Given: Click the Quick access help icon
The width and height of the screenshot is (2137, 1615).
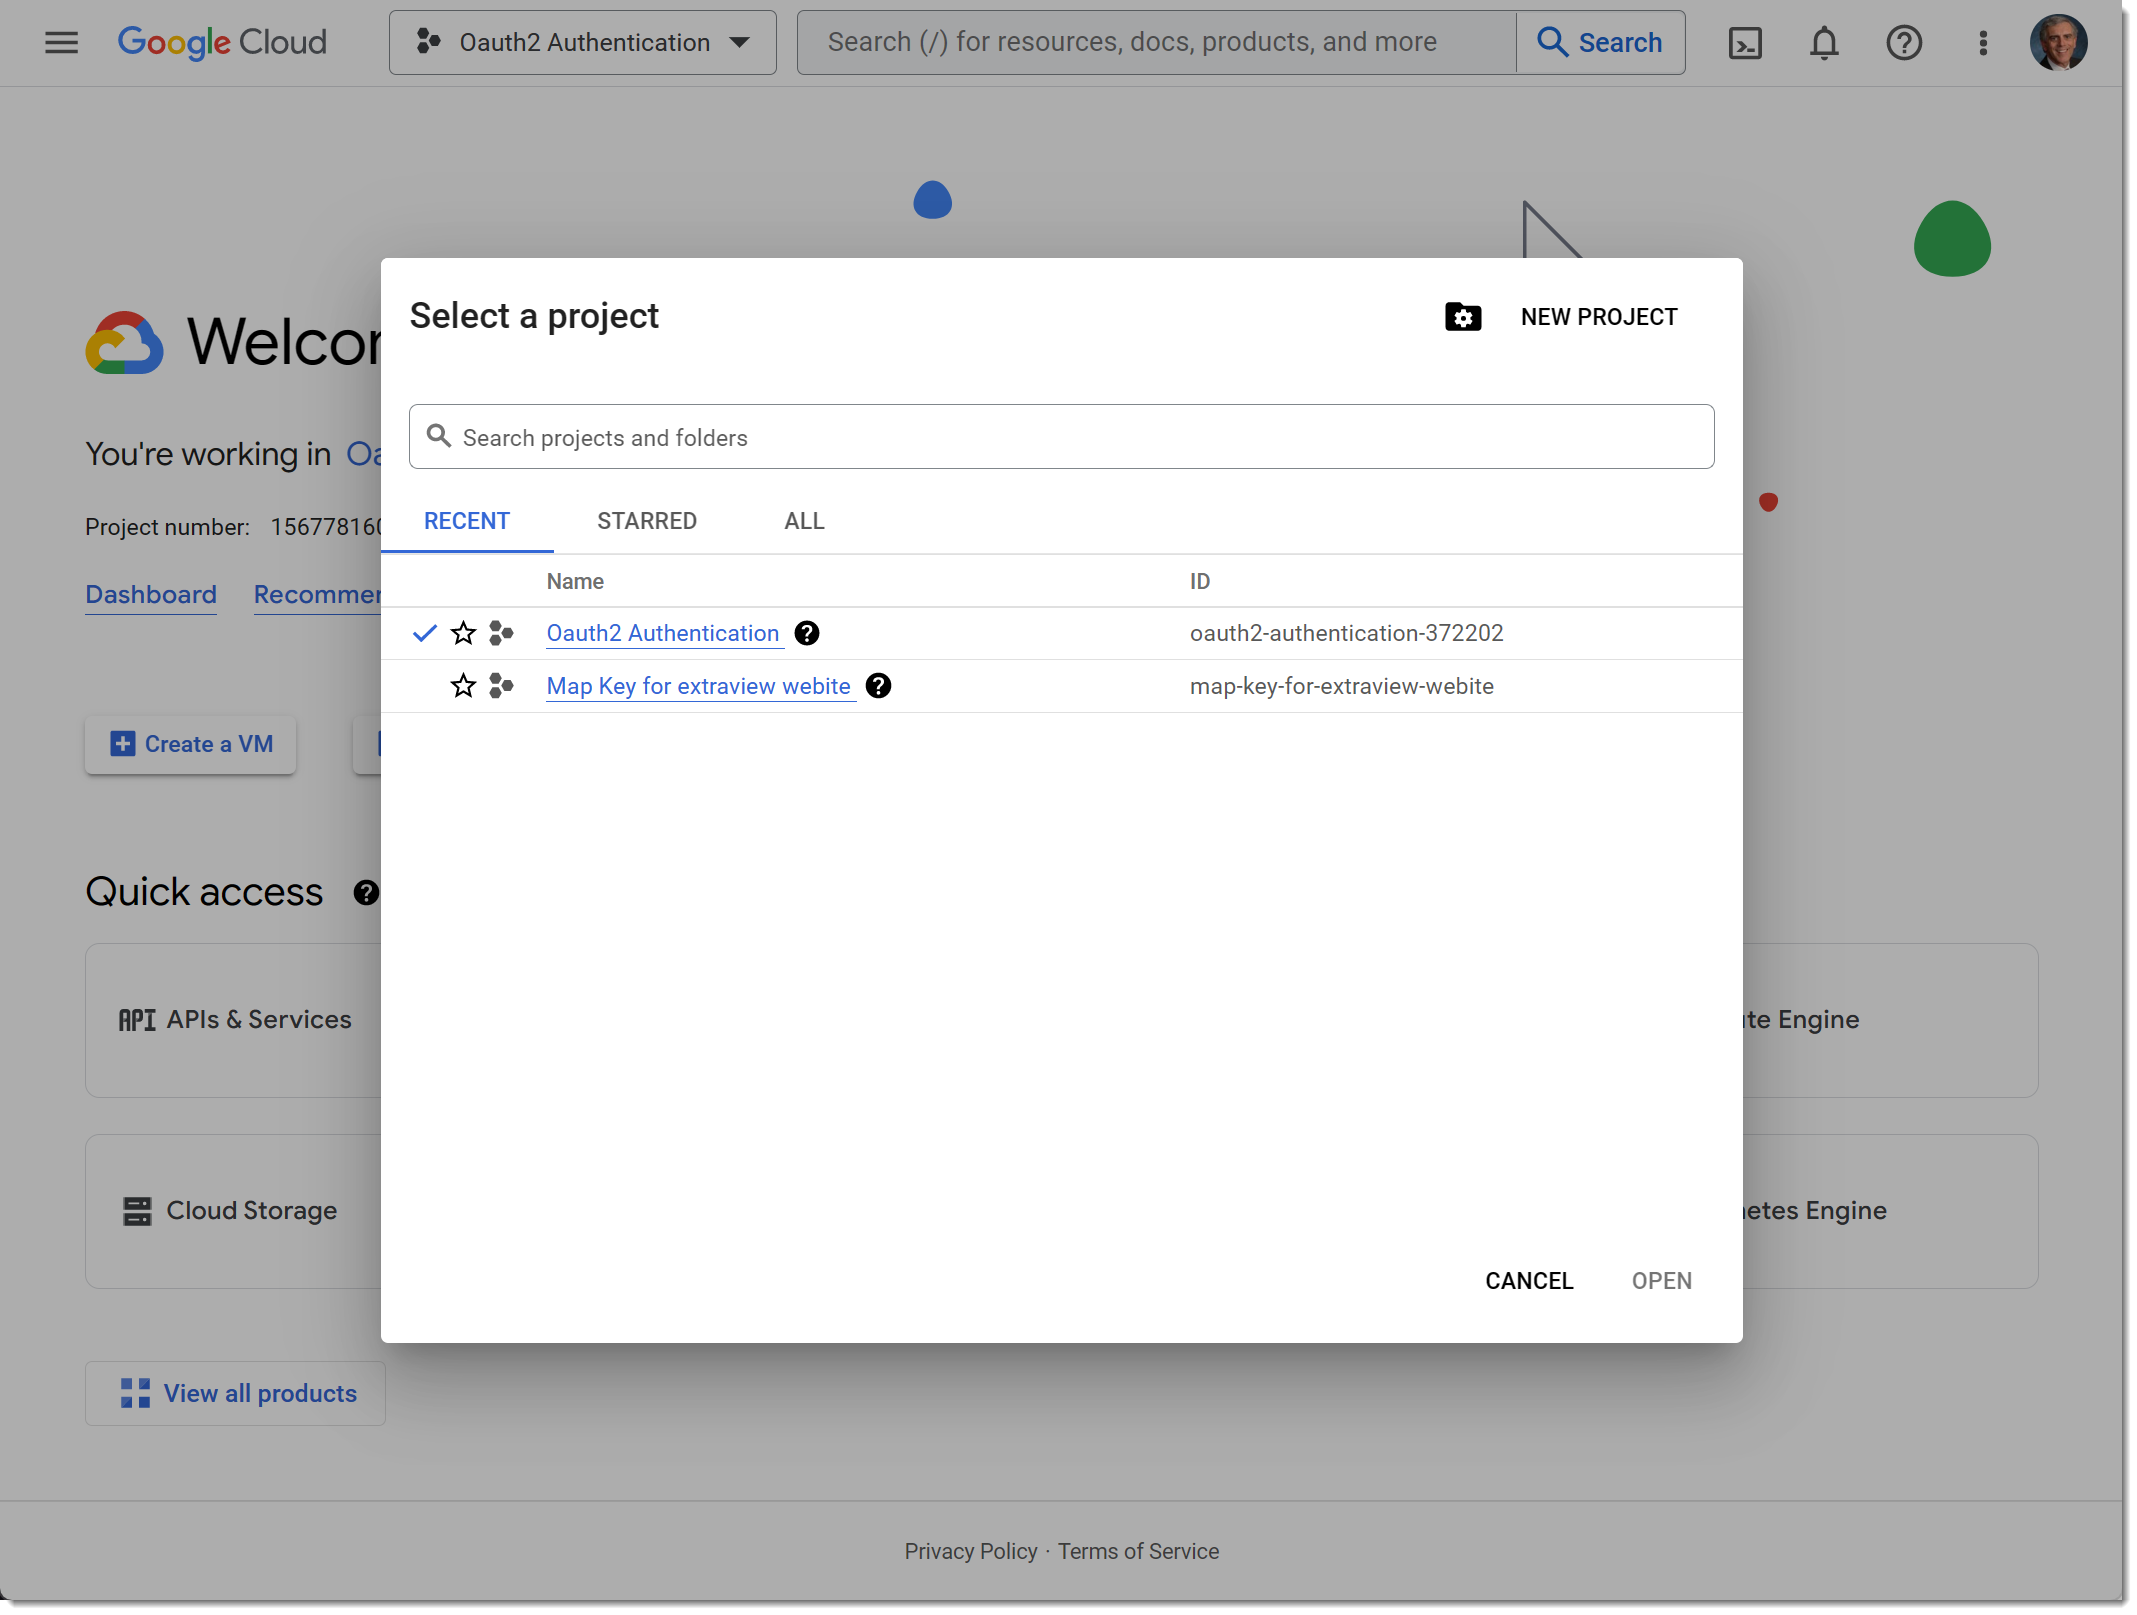Looking at the screenshot, I should [366, 892].
